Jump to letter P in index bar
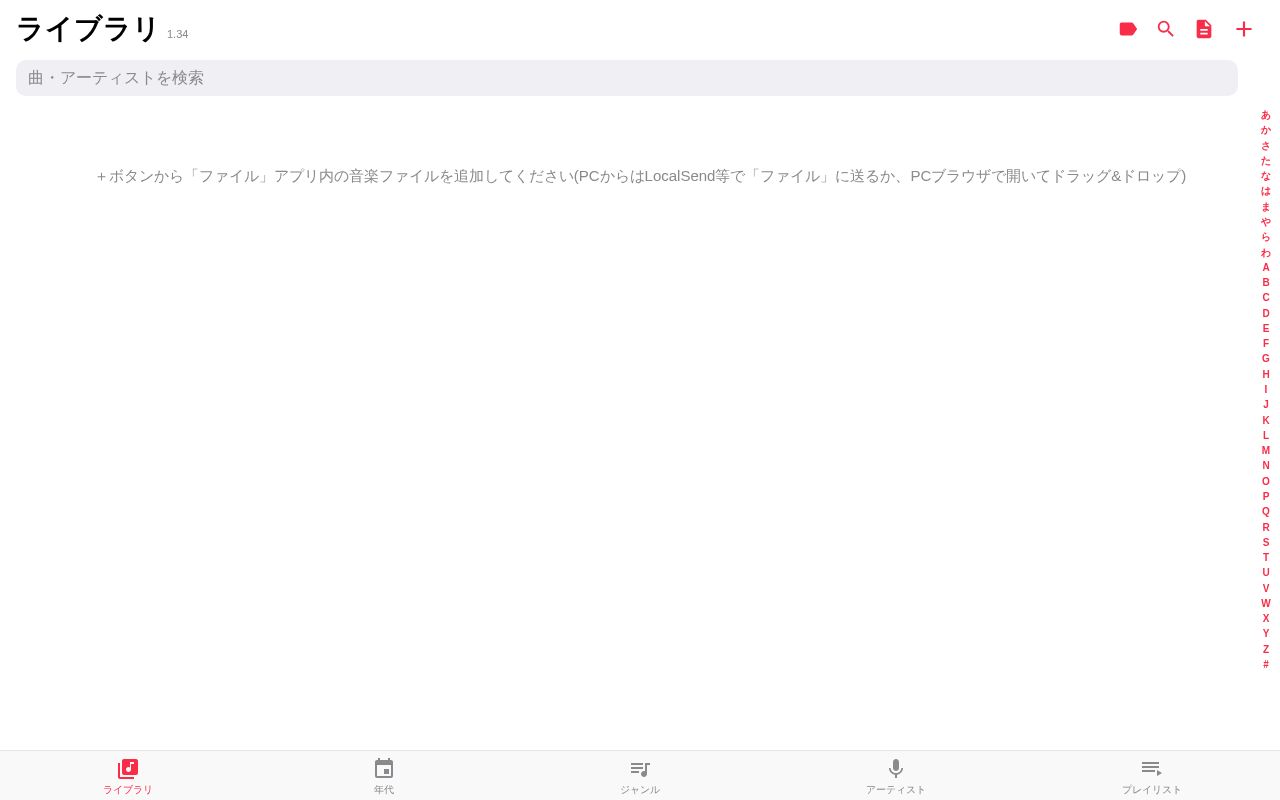The image size is (1280, 800). pos(1266,497)
